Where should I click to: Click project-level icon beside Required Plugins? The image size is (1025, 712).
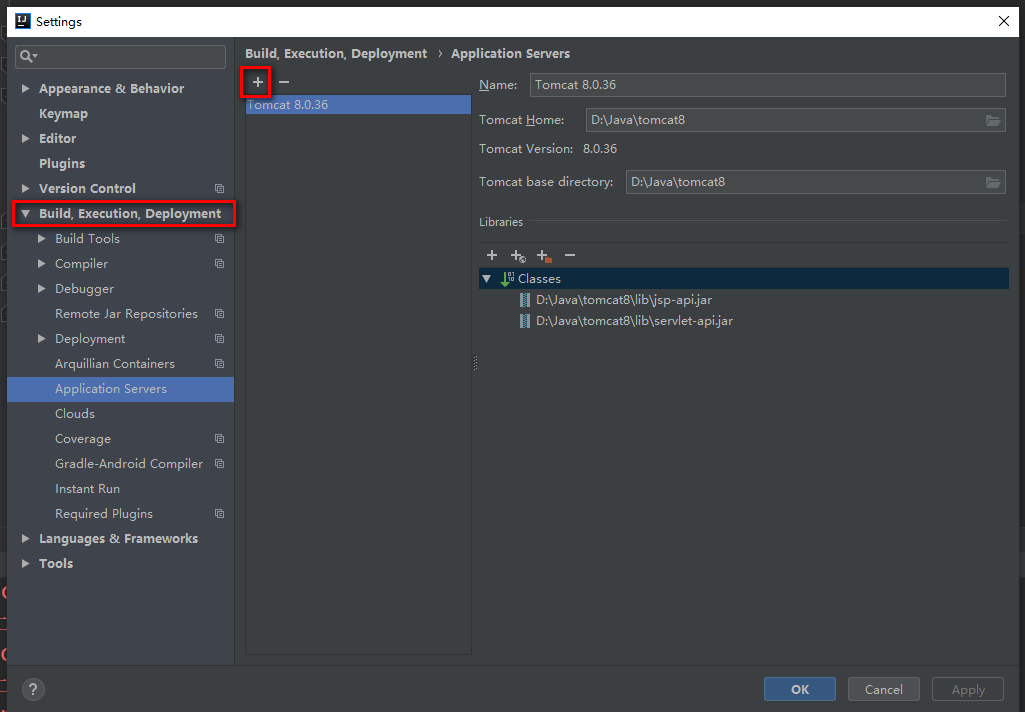(220, 514)
